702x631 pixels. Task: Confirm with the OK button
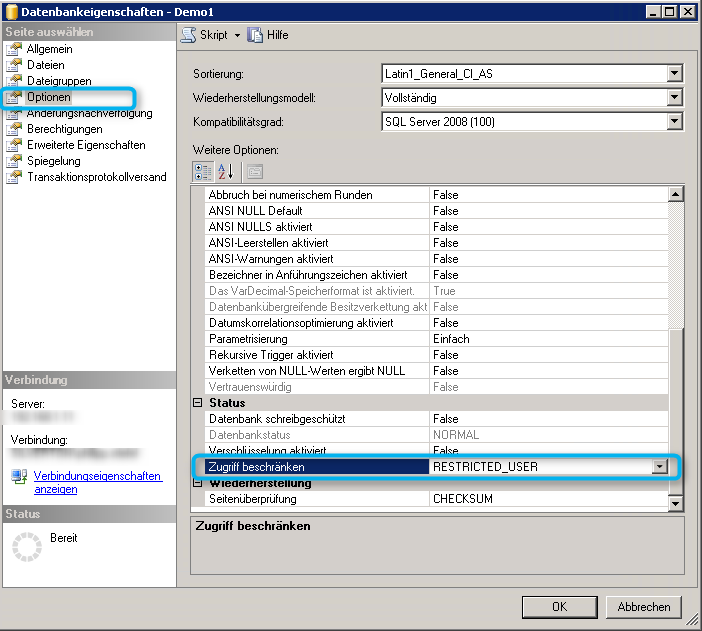click(x=560, y=607)
